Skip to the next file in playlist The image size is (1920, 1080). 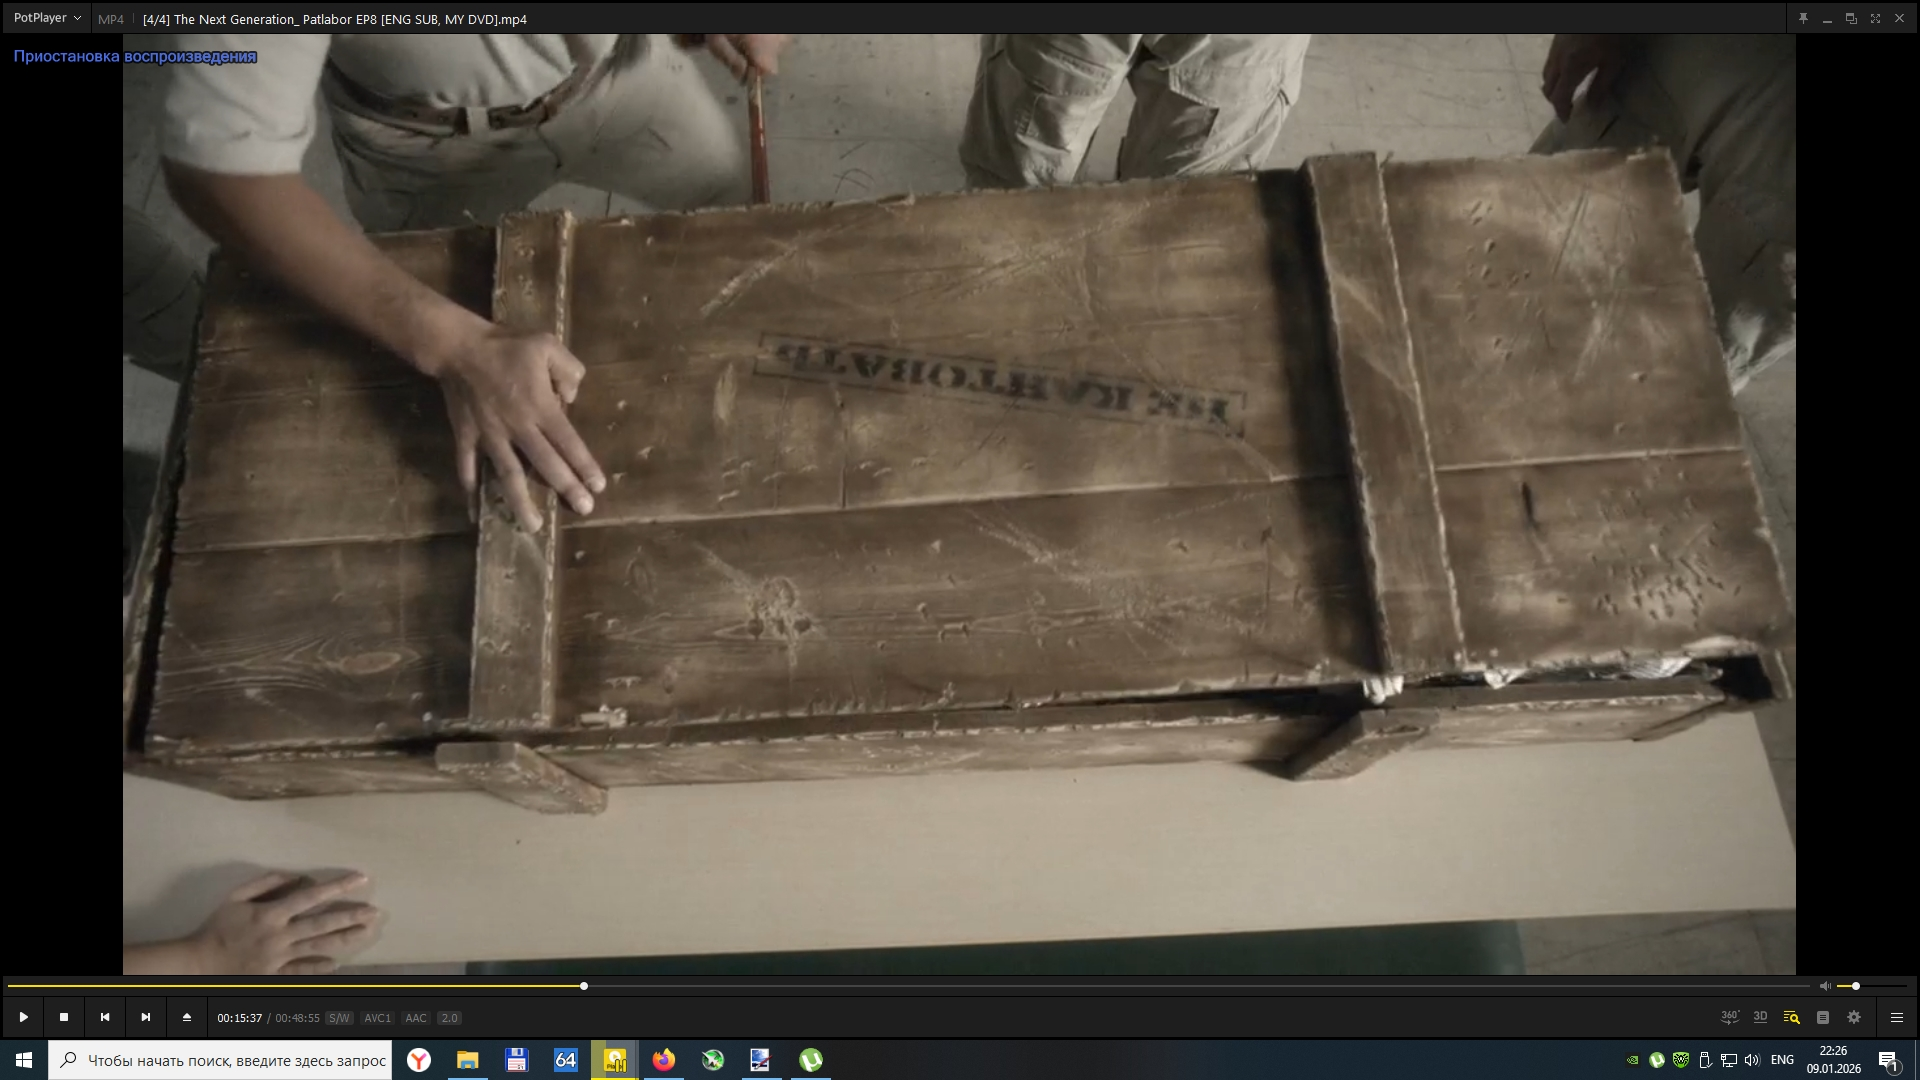coord(146,1017)
